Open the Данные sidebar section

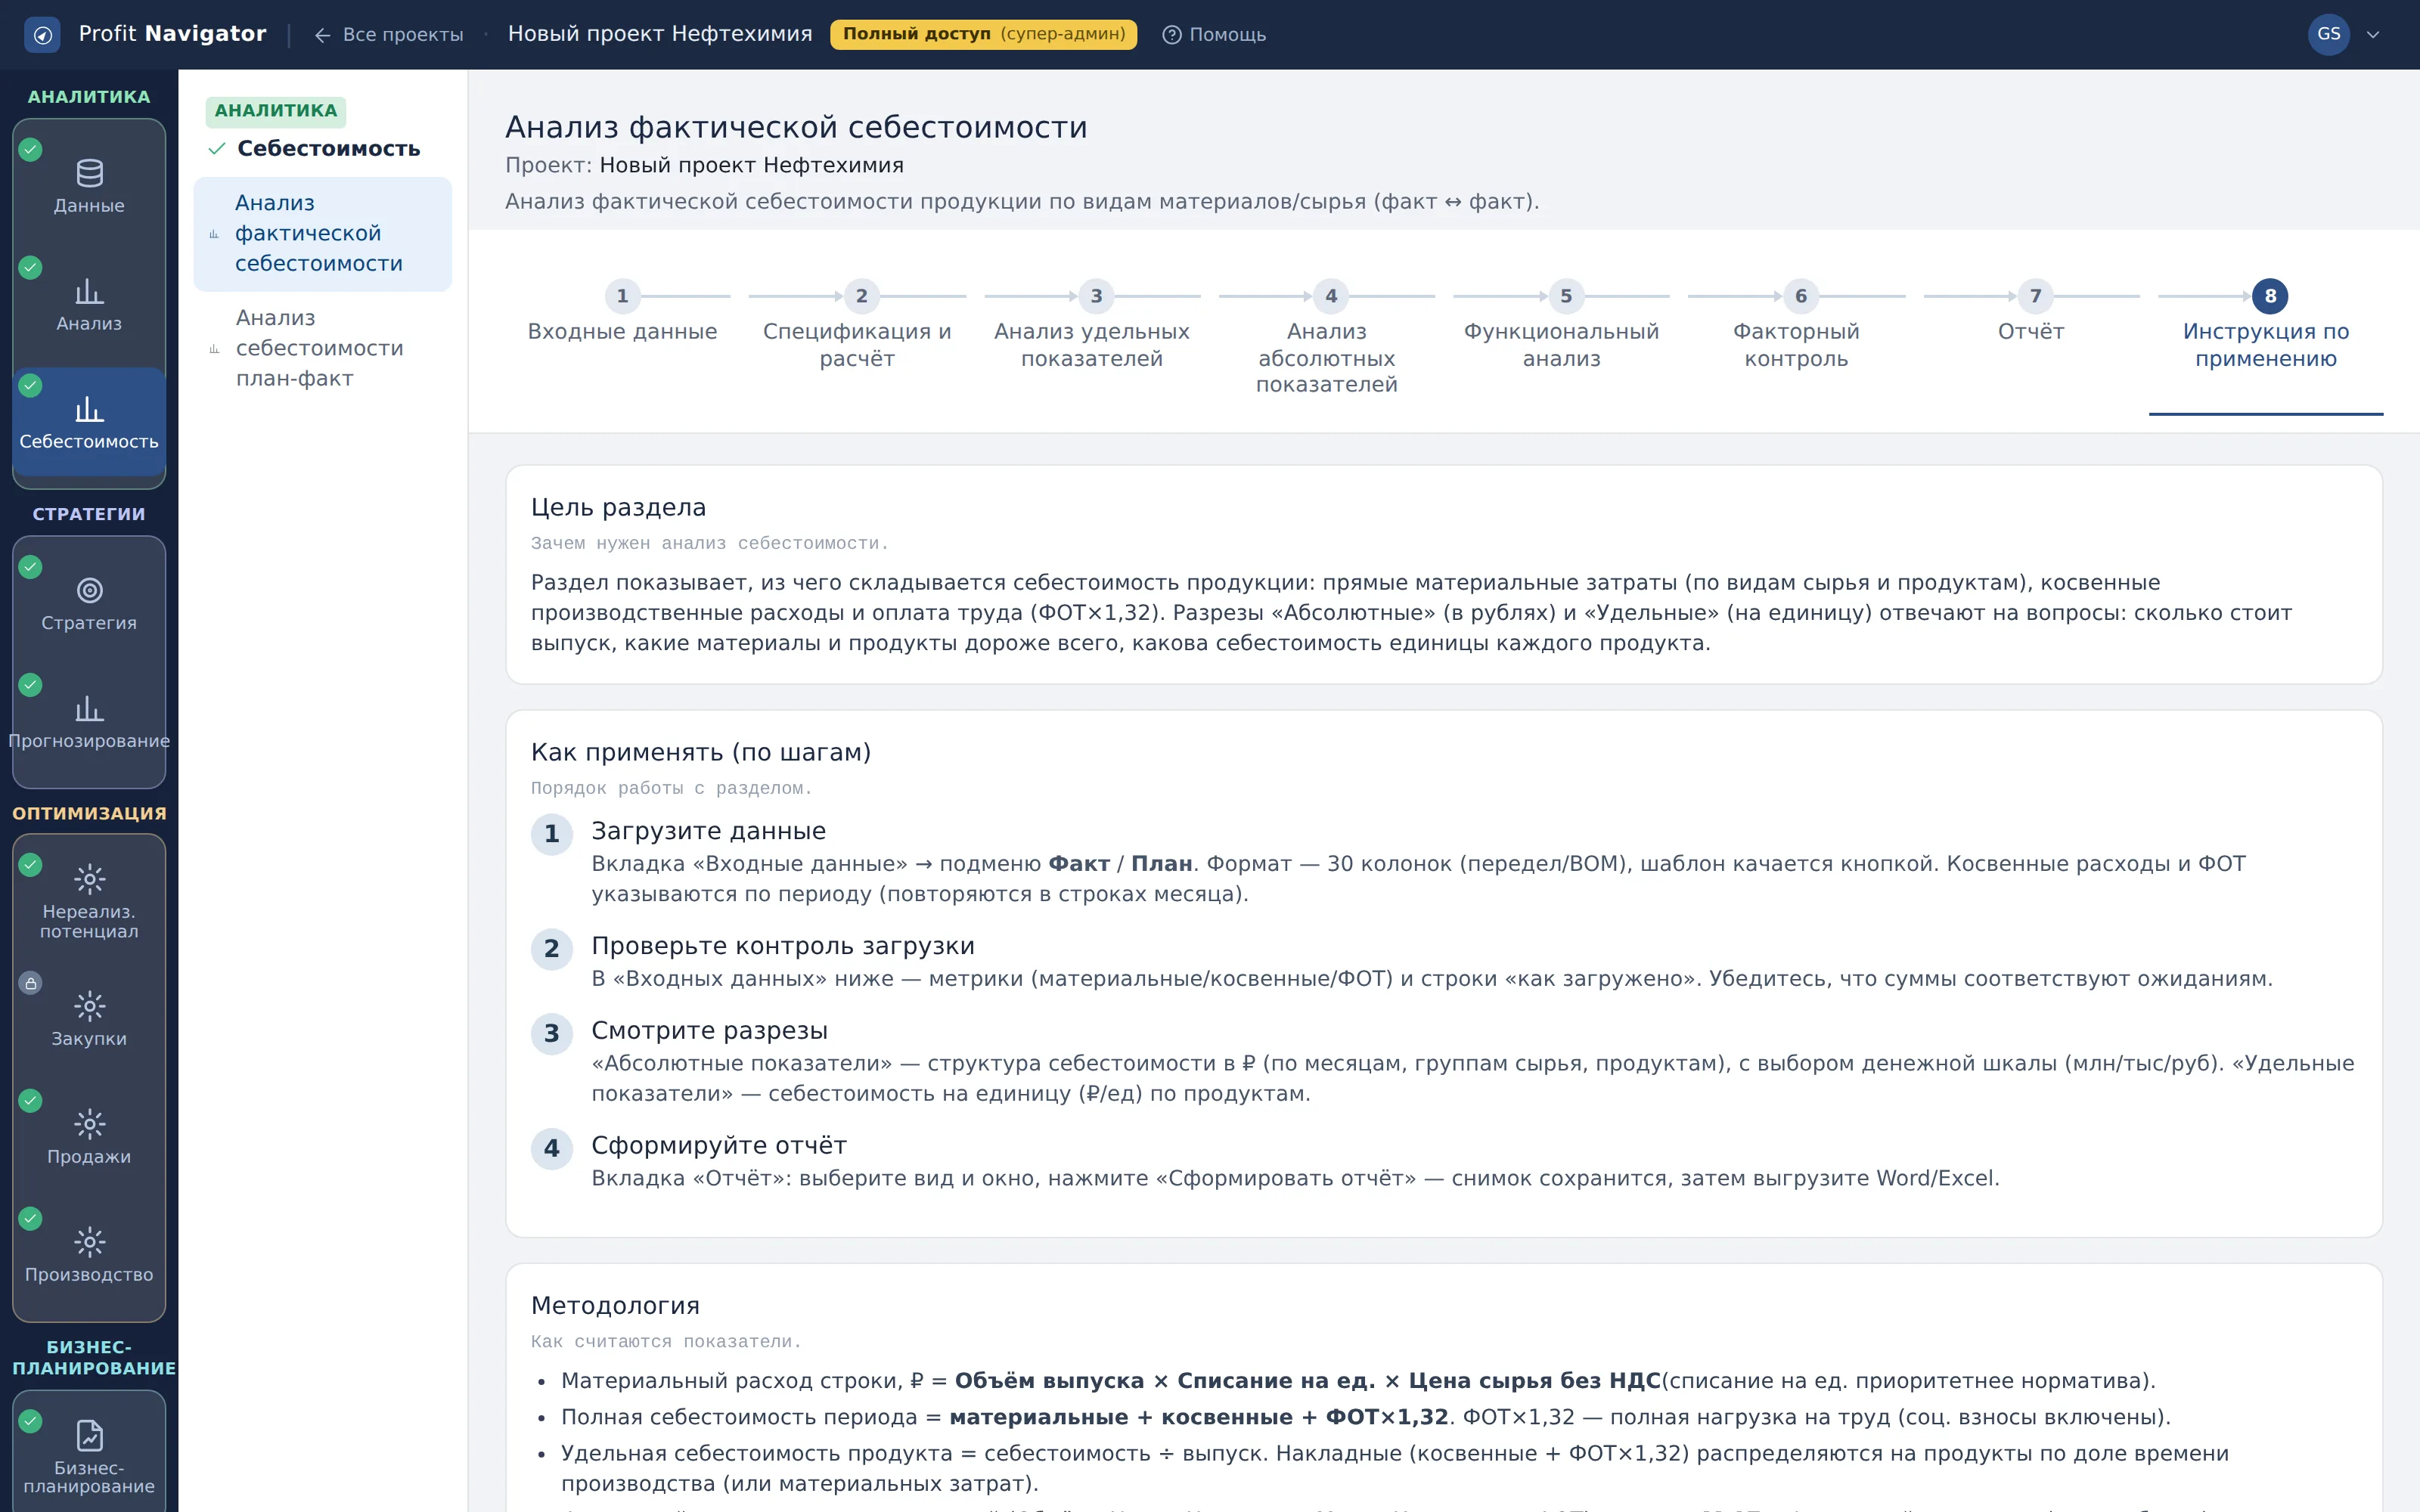tap(89, 186)
